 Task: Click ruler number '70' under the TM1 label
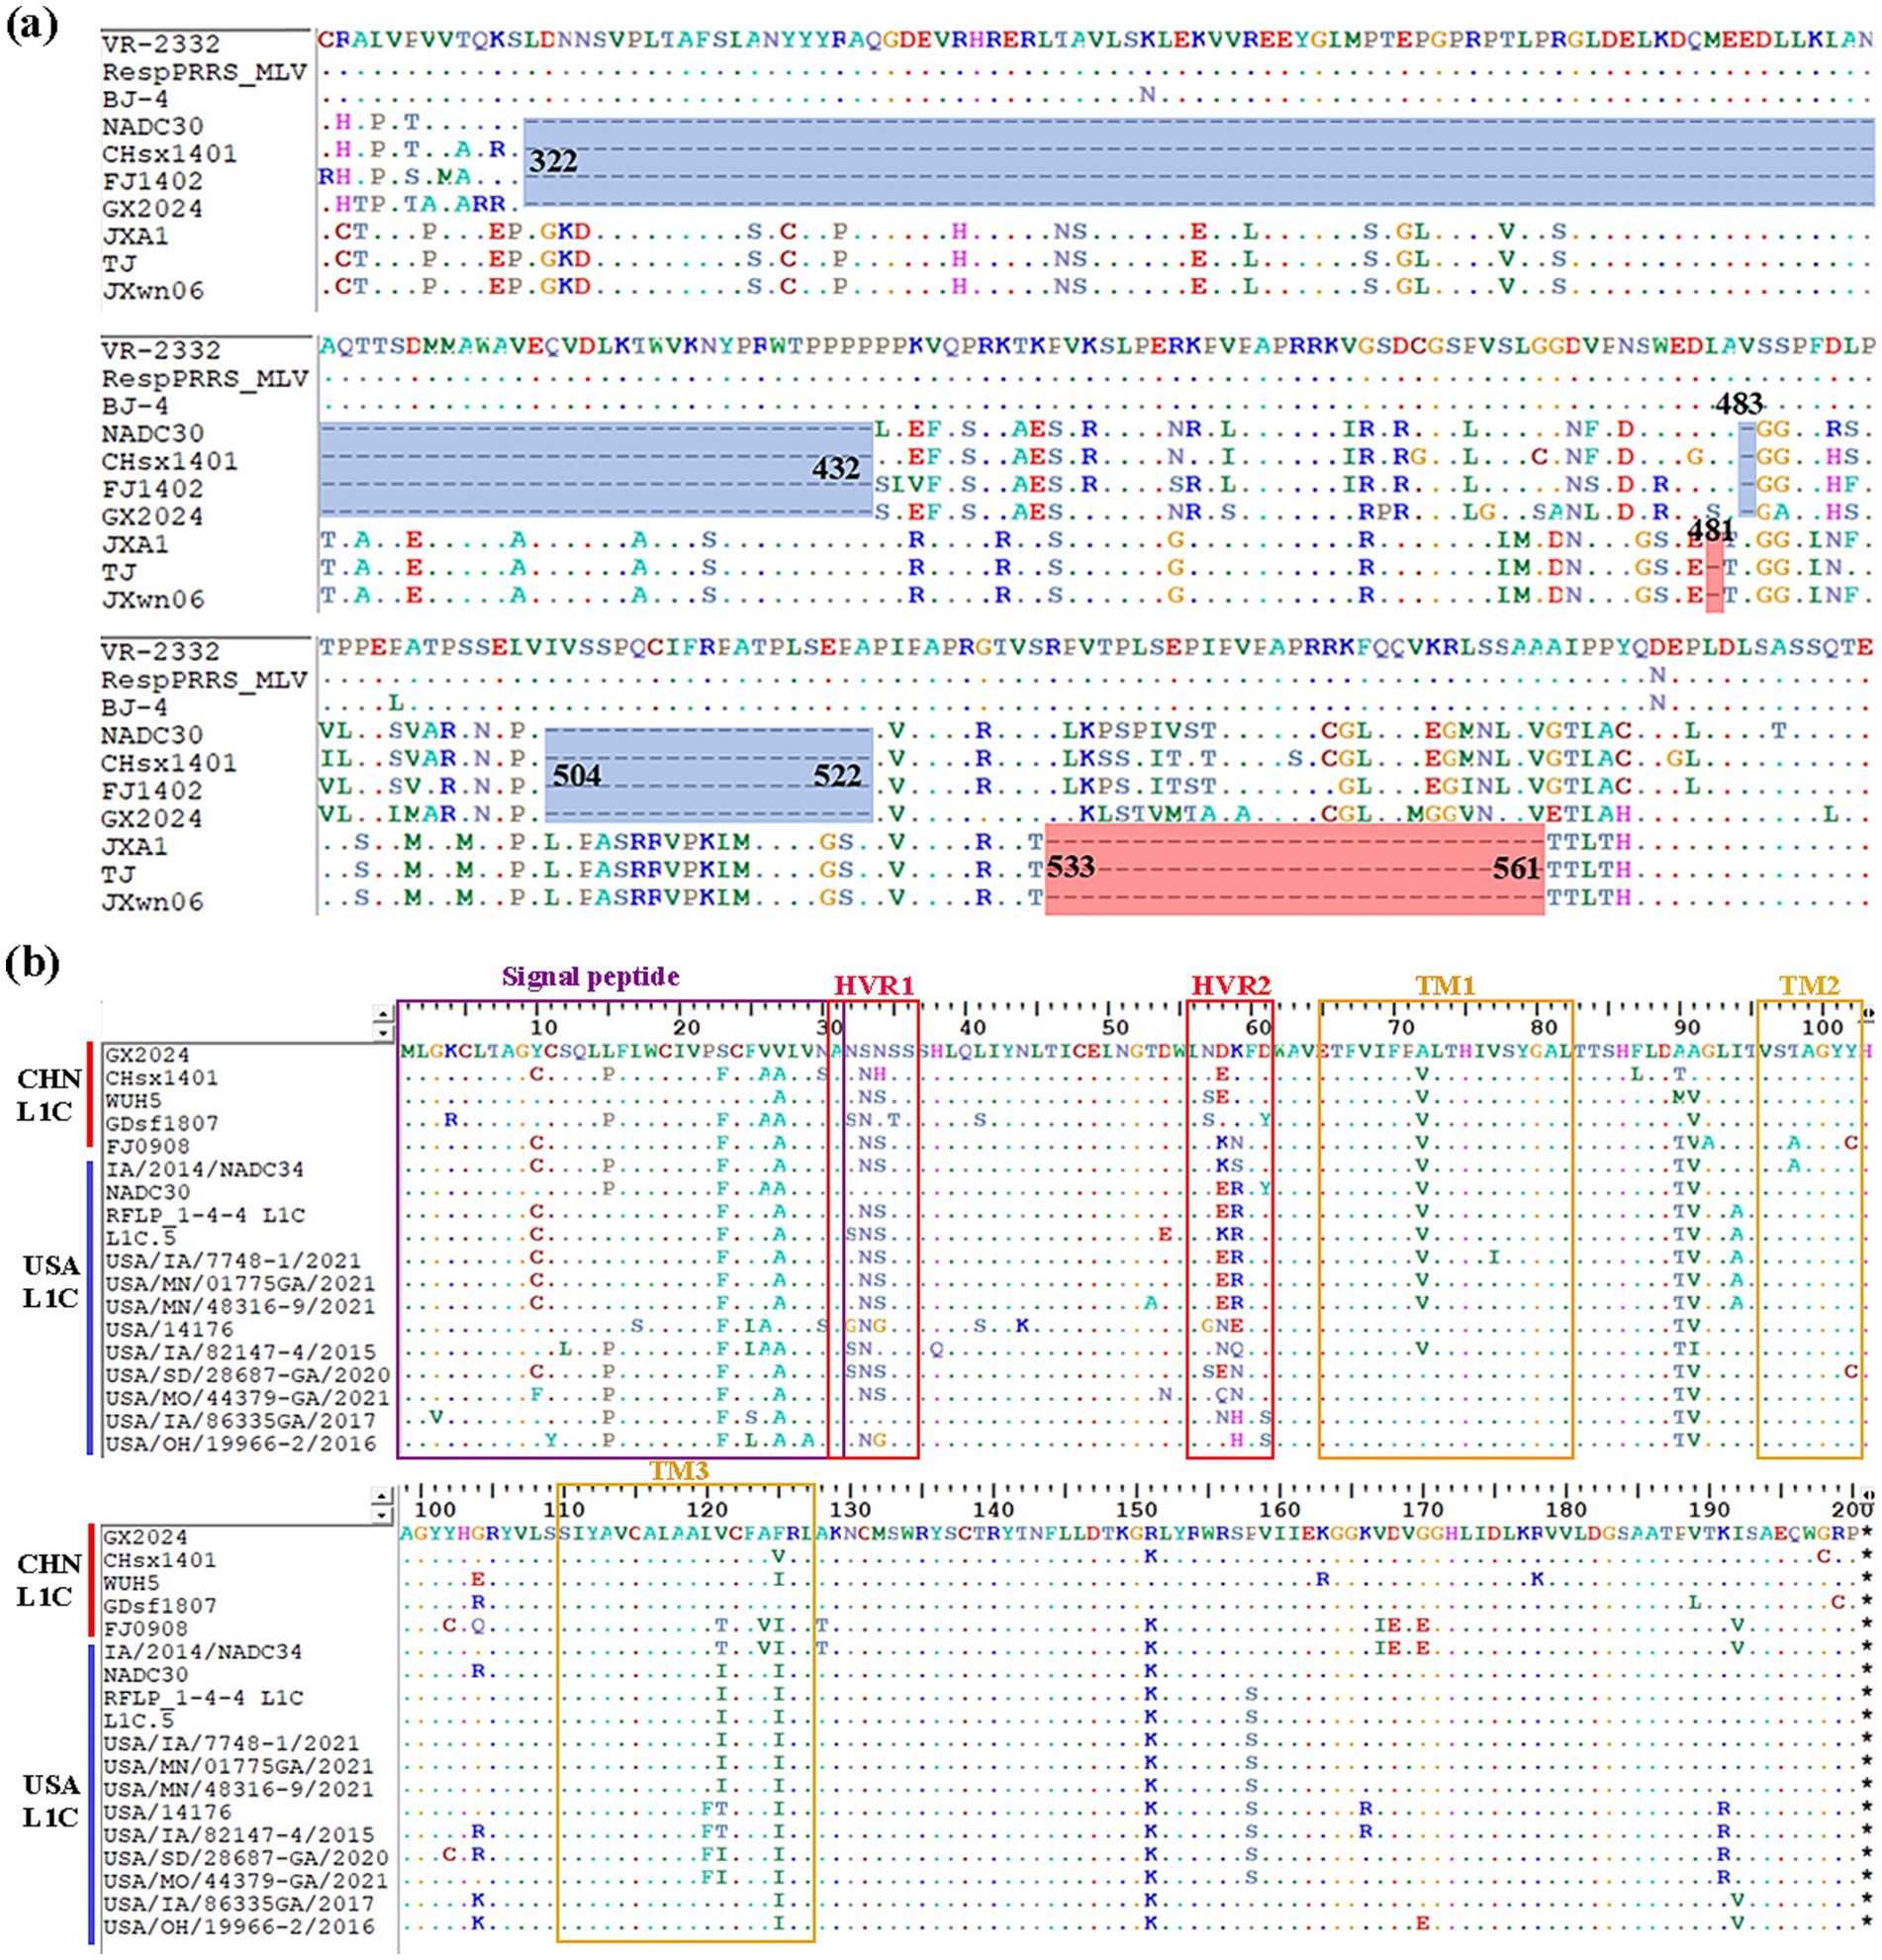click(x=1401, y=1028)
